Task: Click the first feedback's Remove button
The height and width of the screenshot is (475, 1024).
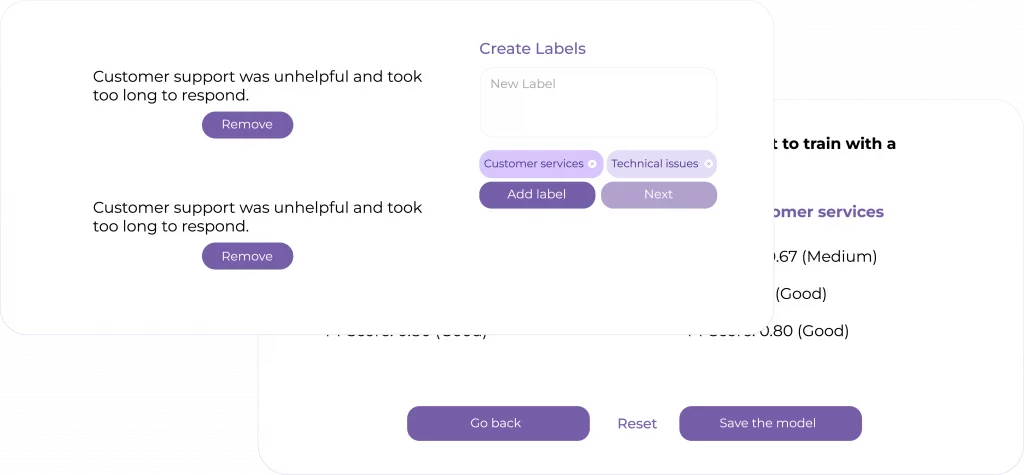Action: [247, 125]
